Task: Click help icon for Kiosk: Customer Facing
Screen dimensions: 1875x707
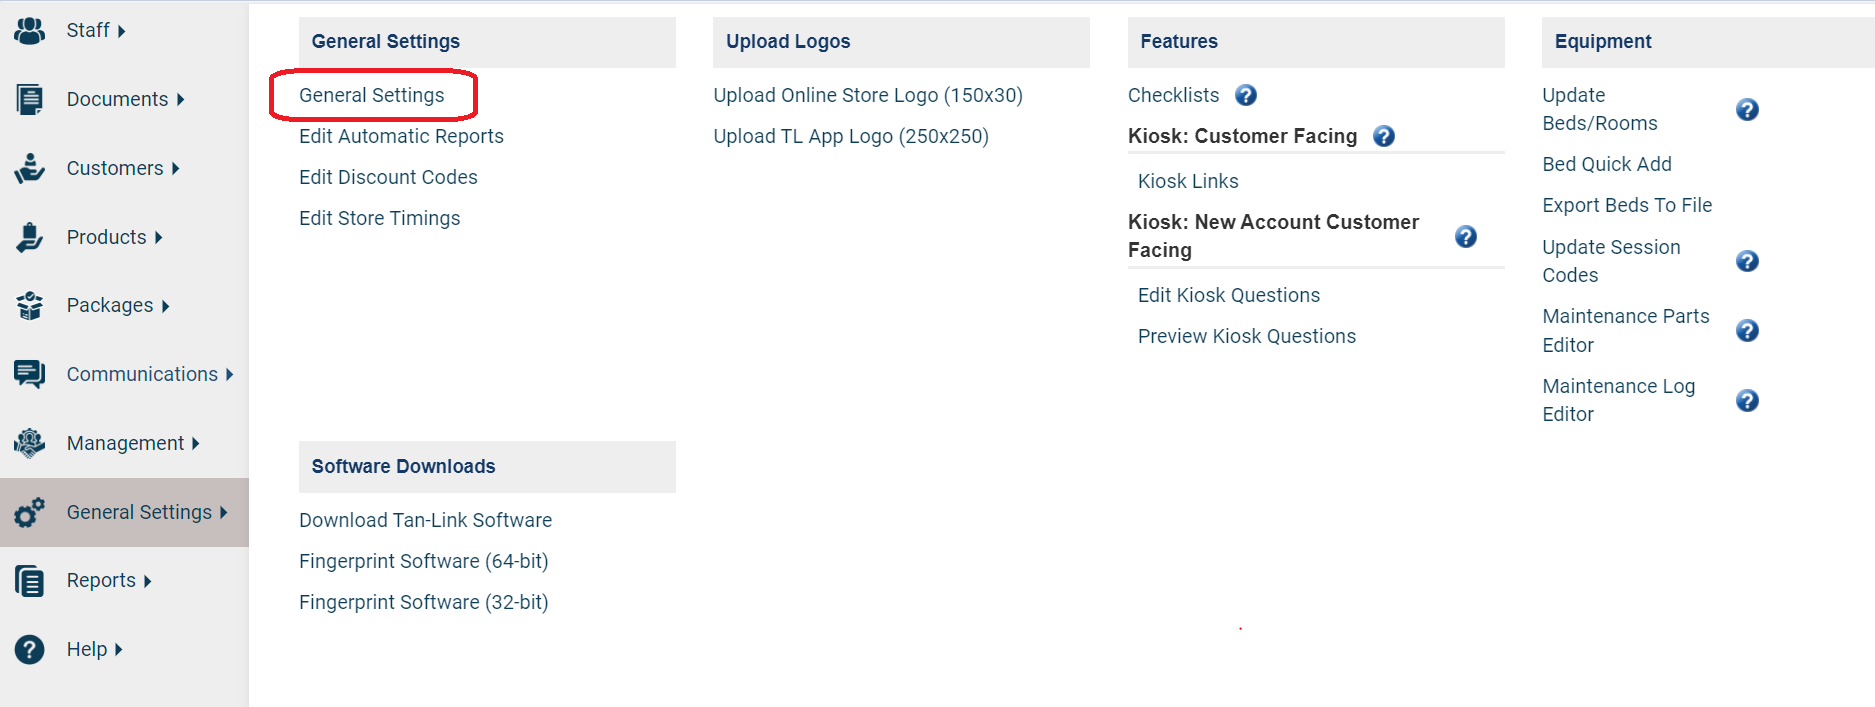Action: pyautogui.click(x=1384, y=136)
